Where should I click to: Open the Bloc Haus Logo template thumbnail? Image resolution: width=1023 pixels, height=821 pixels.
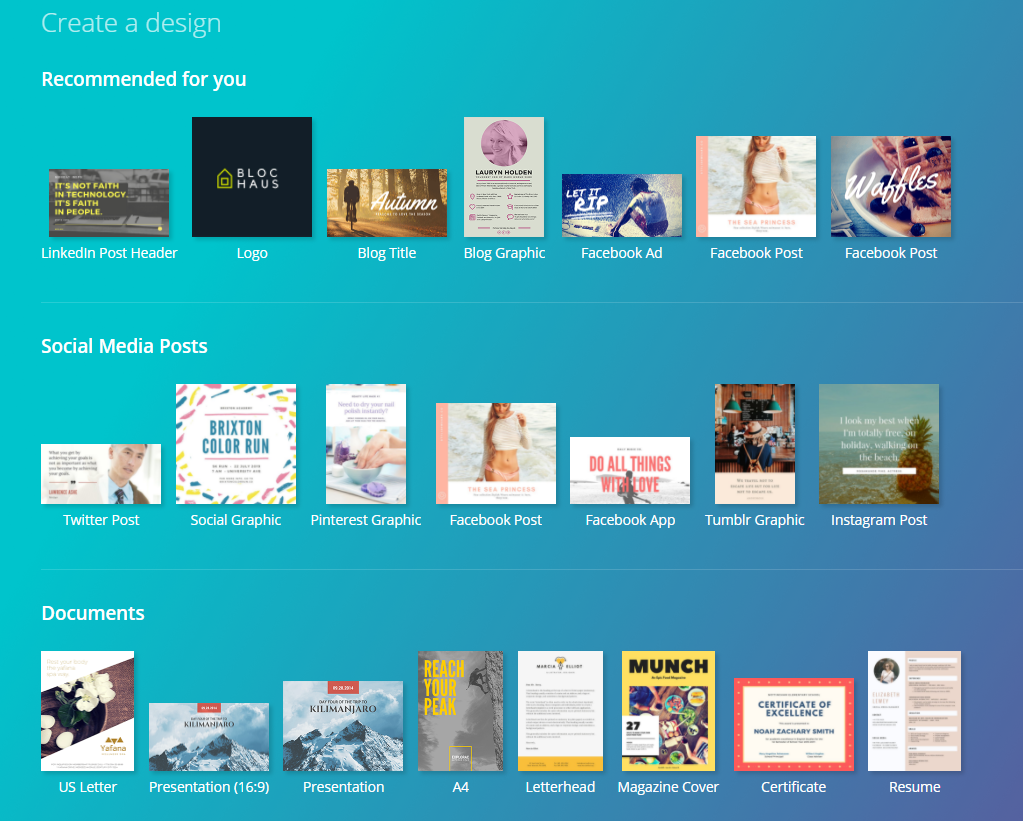point(251,177)
